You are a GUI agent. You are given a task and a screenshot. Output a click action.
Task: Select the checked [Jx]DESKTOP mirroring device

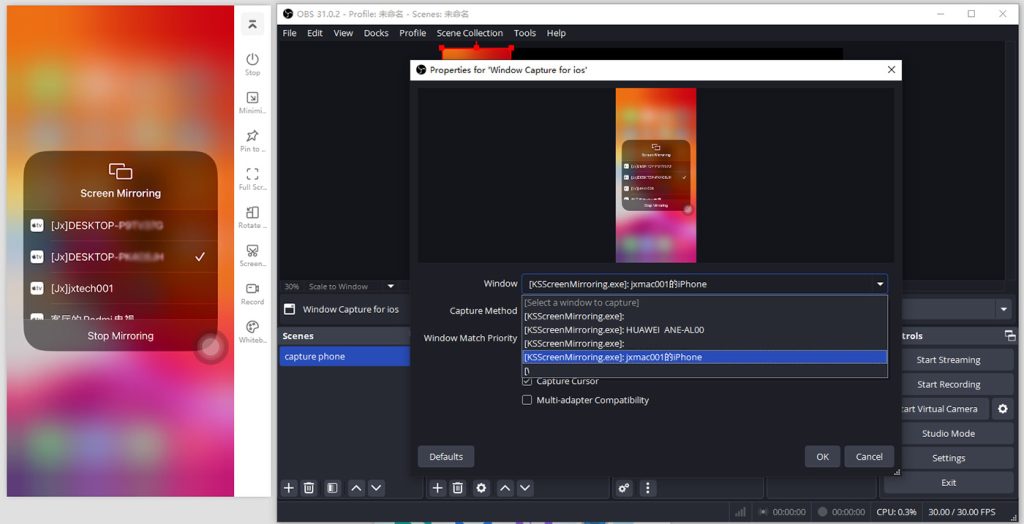pyautogui.click(x=121, y=257)
